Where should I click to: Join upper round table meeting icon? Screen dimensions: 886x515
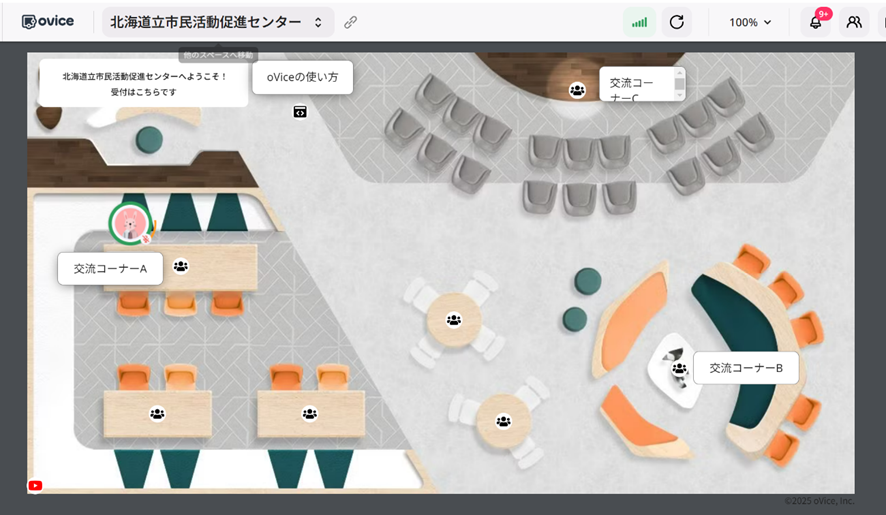click(x=454, y=320)
